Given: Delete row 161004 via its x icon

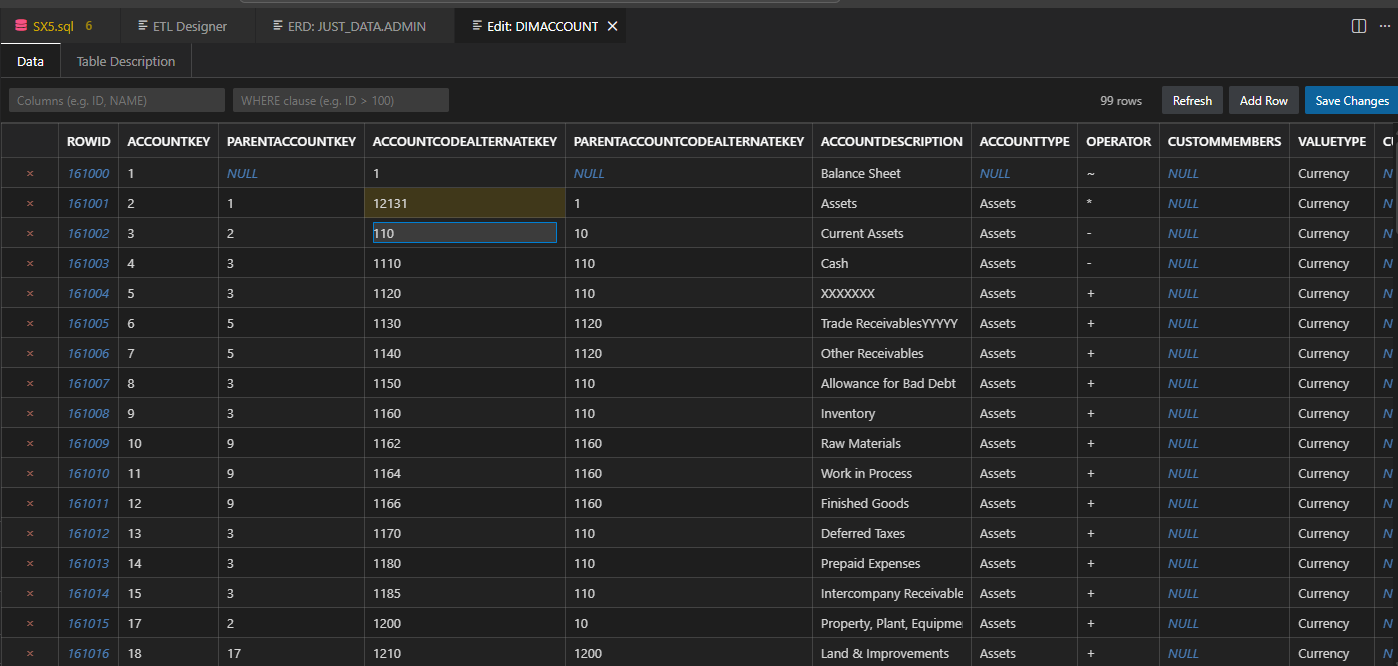Looking at the screenshot, I should pos(30,293).
